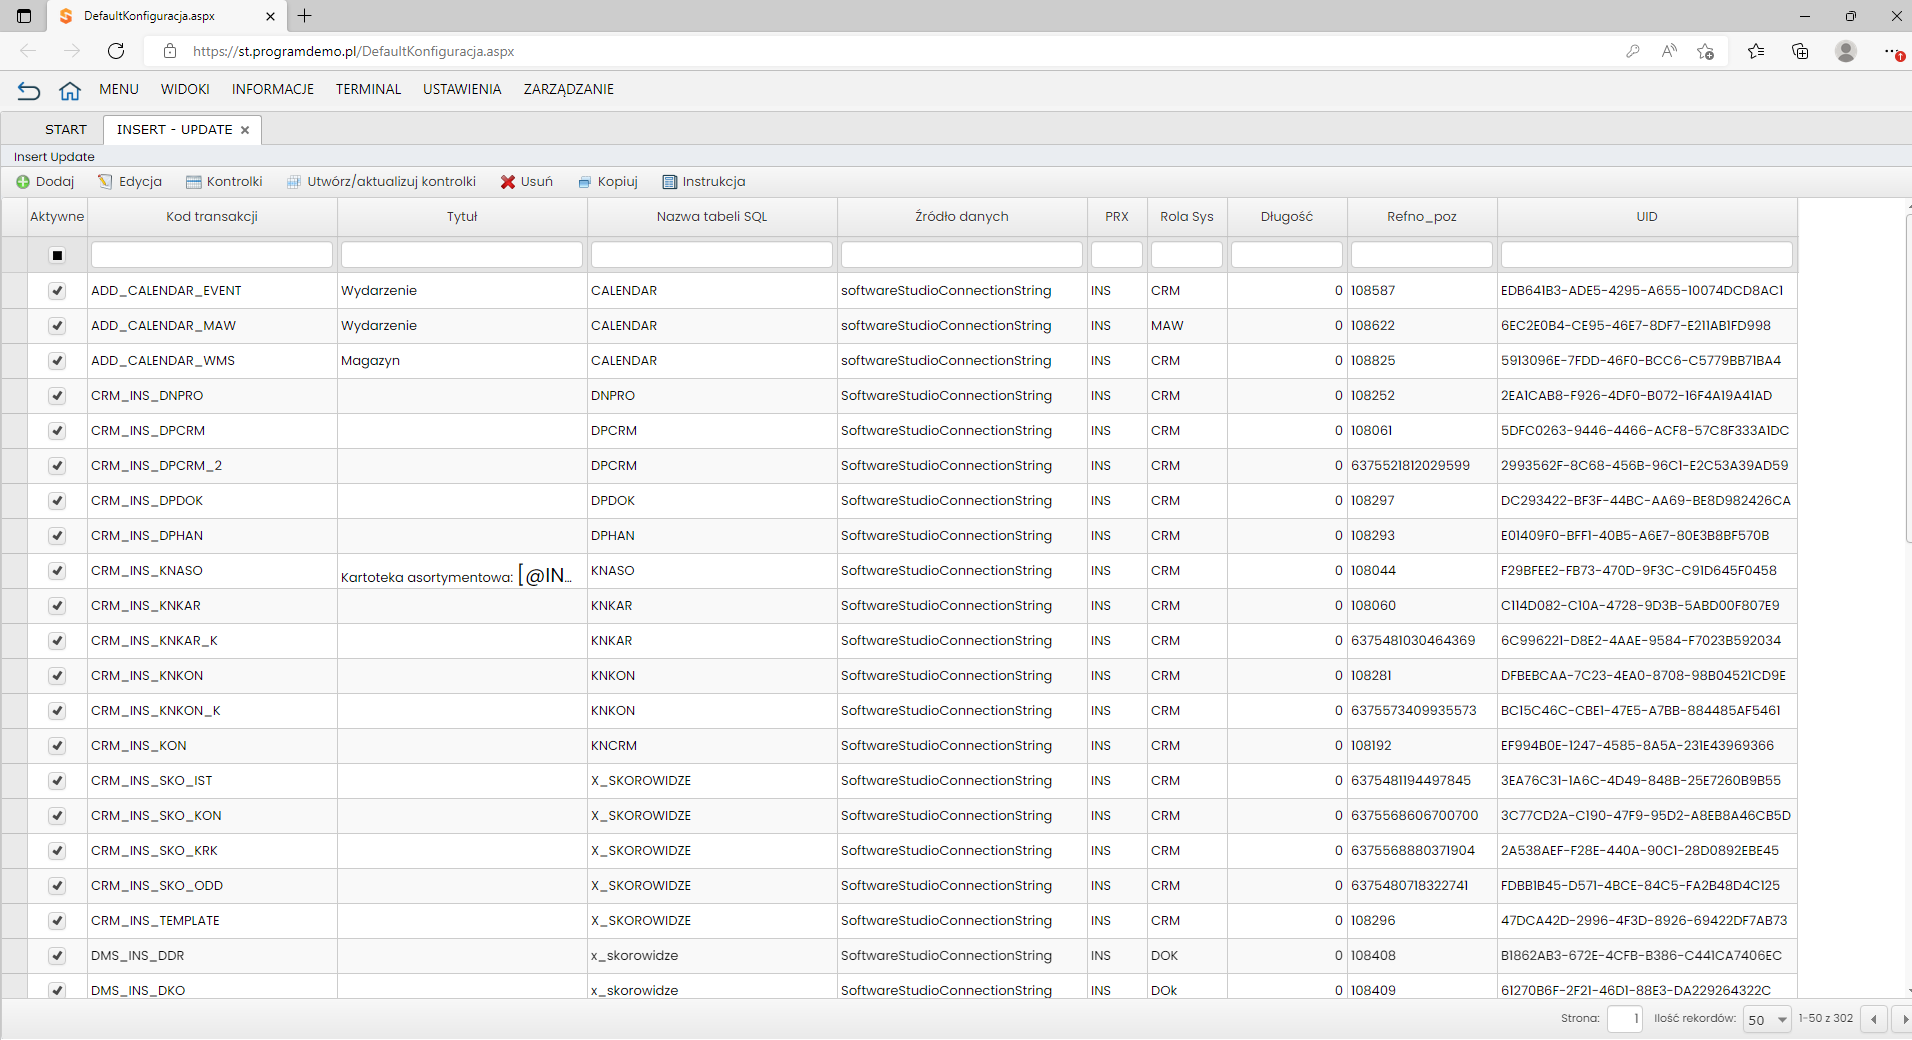The image size is (1912, 1040).
Task: Switch to the START tab
Action: pos(66,130)
